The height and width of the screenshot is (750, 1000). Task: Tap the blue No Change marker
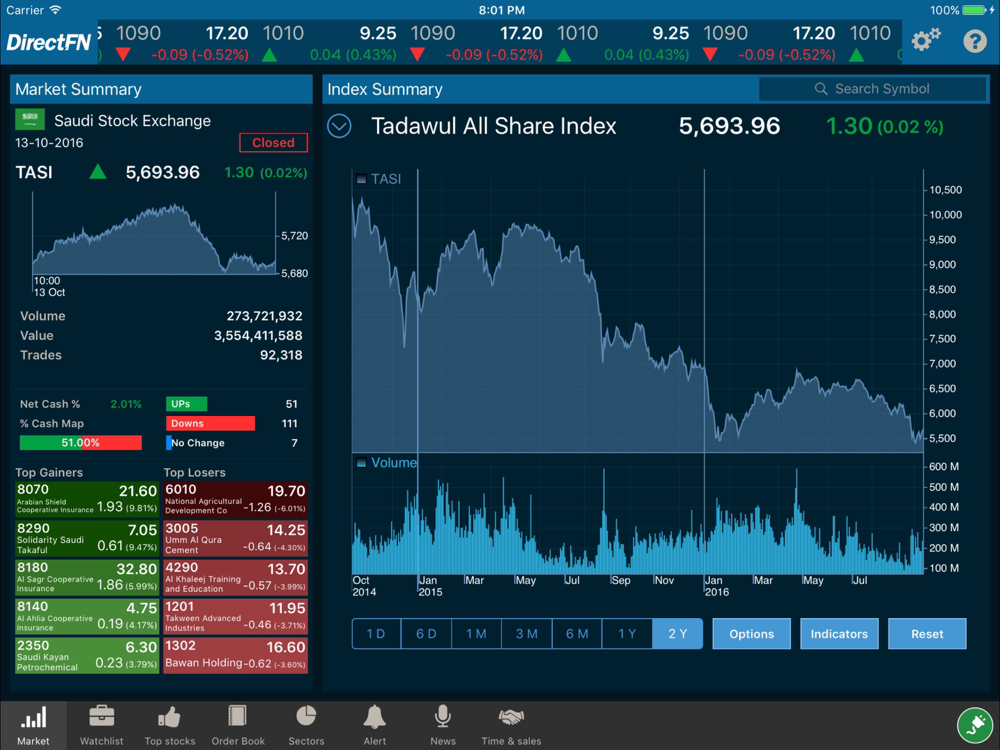(x=168, y=443)
